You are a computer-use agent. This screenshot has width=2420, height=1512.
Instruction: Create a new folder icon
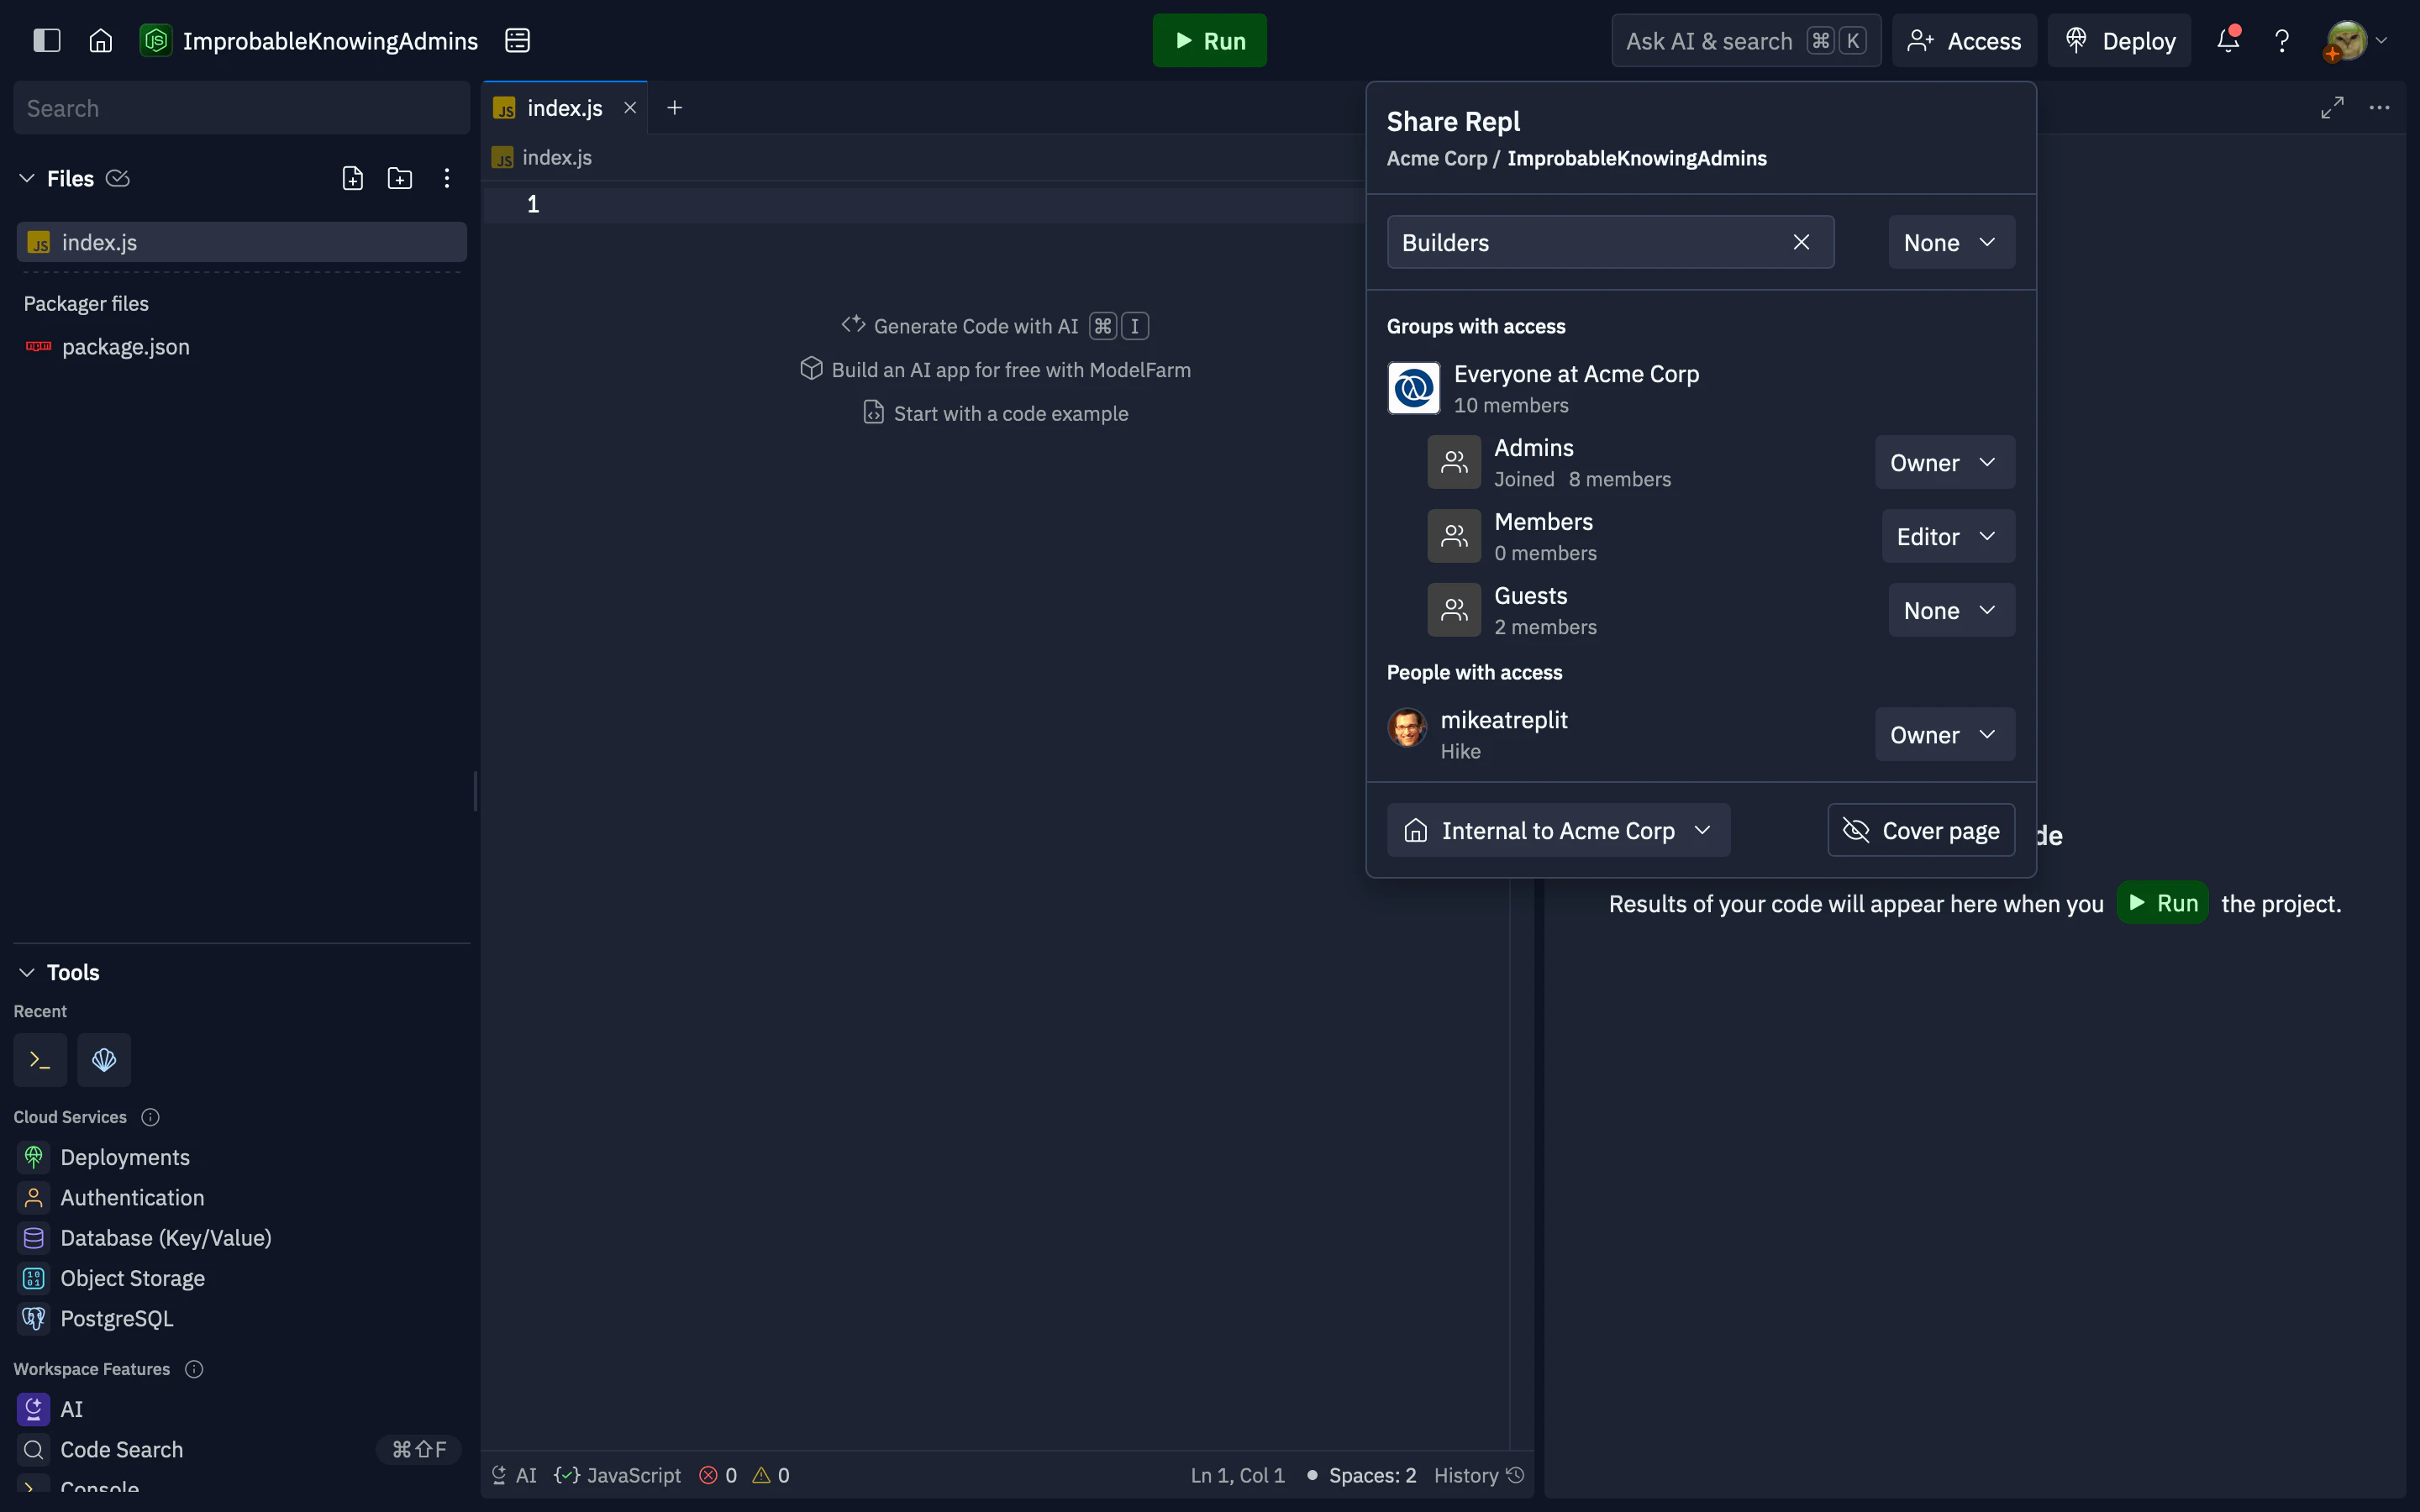pyautogui.click(x=400, y=178)
